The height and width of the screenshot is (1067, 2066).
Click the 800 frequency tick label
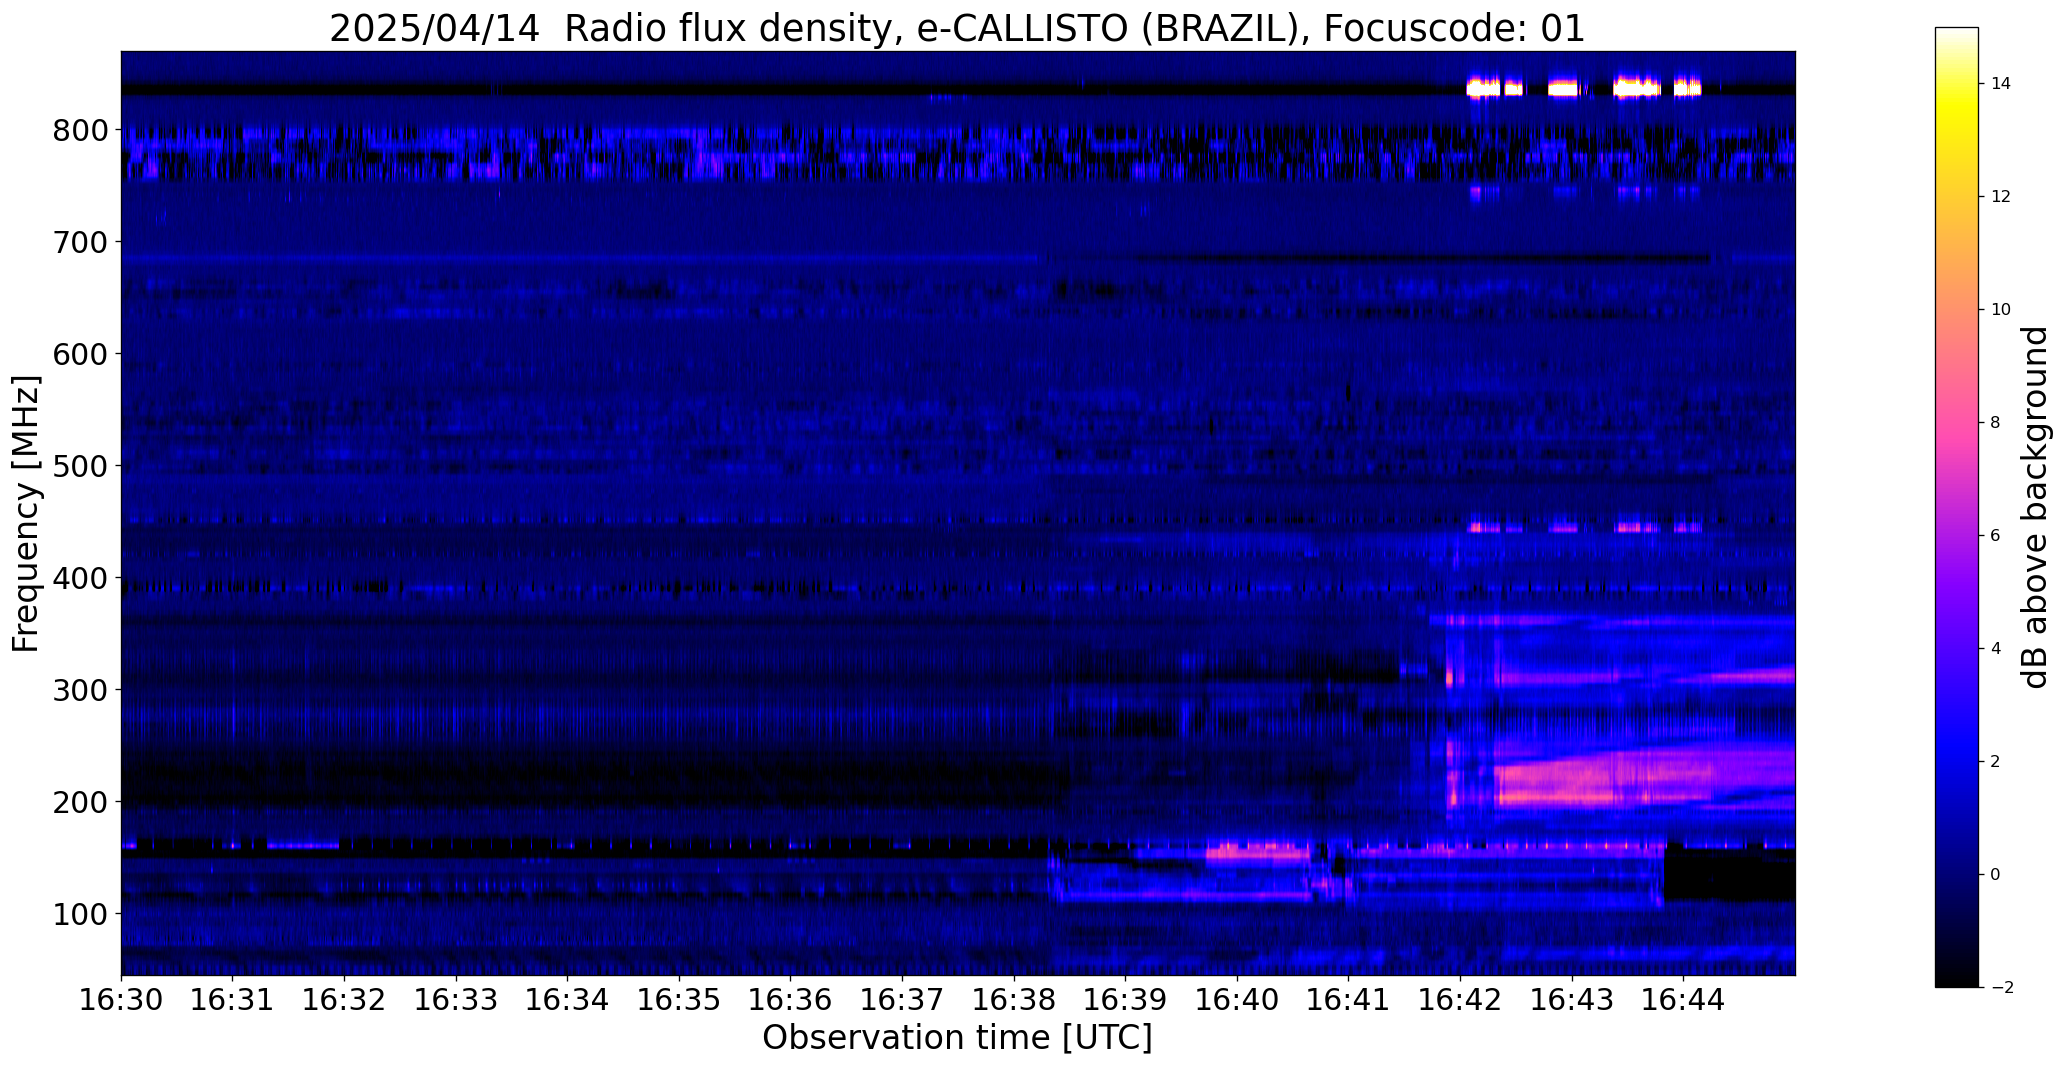[x=80, y=130]
